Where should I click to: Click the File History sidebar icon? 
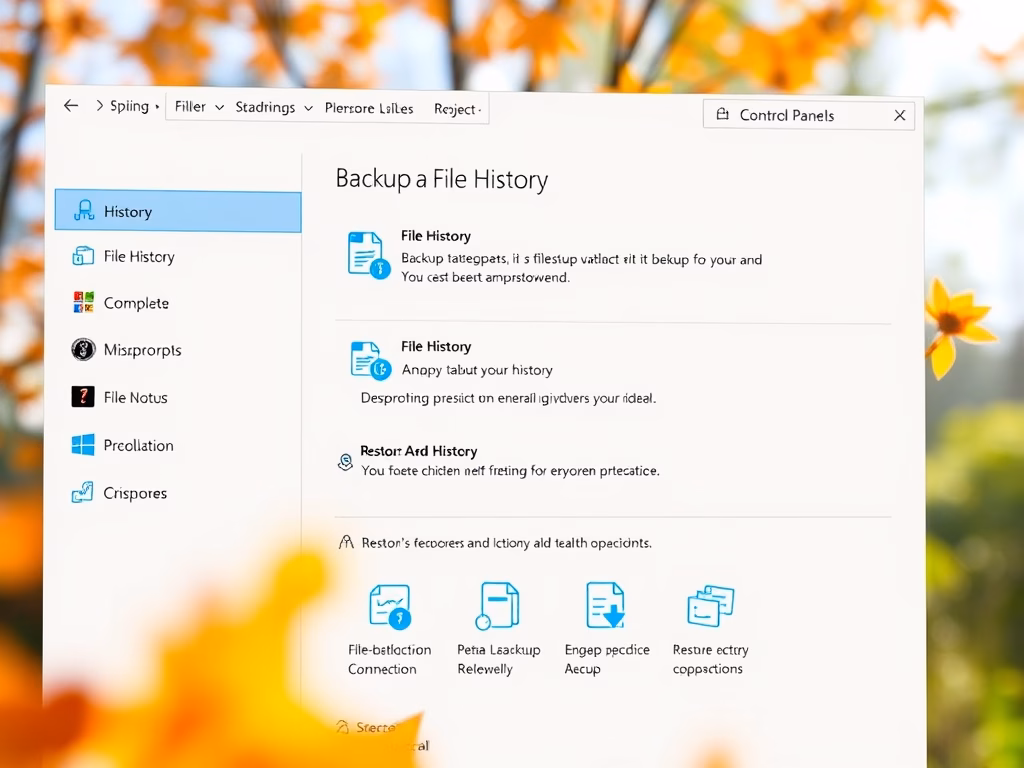coord(83,256)
